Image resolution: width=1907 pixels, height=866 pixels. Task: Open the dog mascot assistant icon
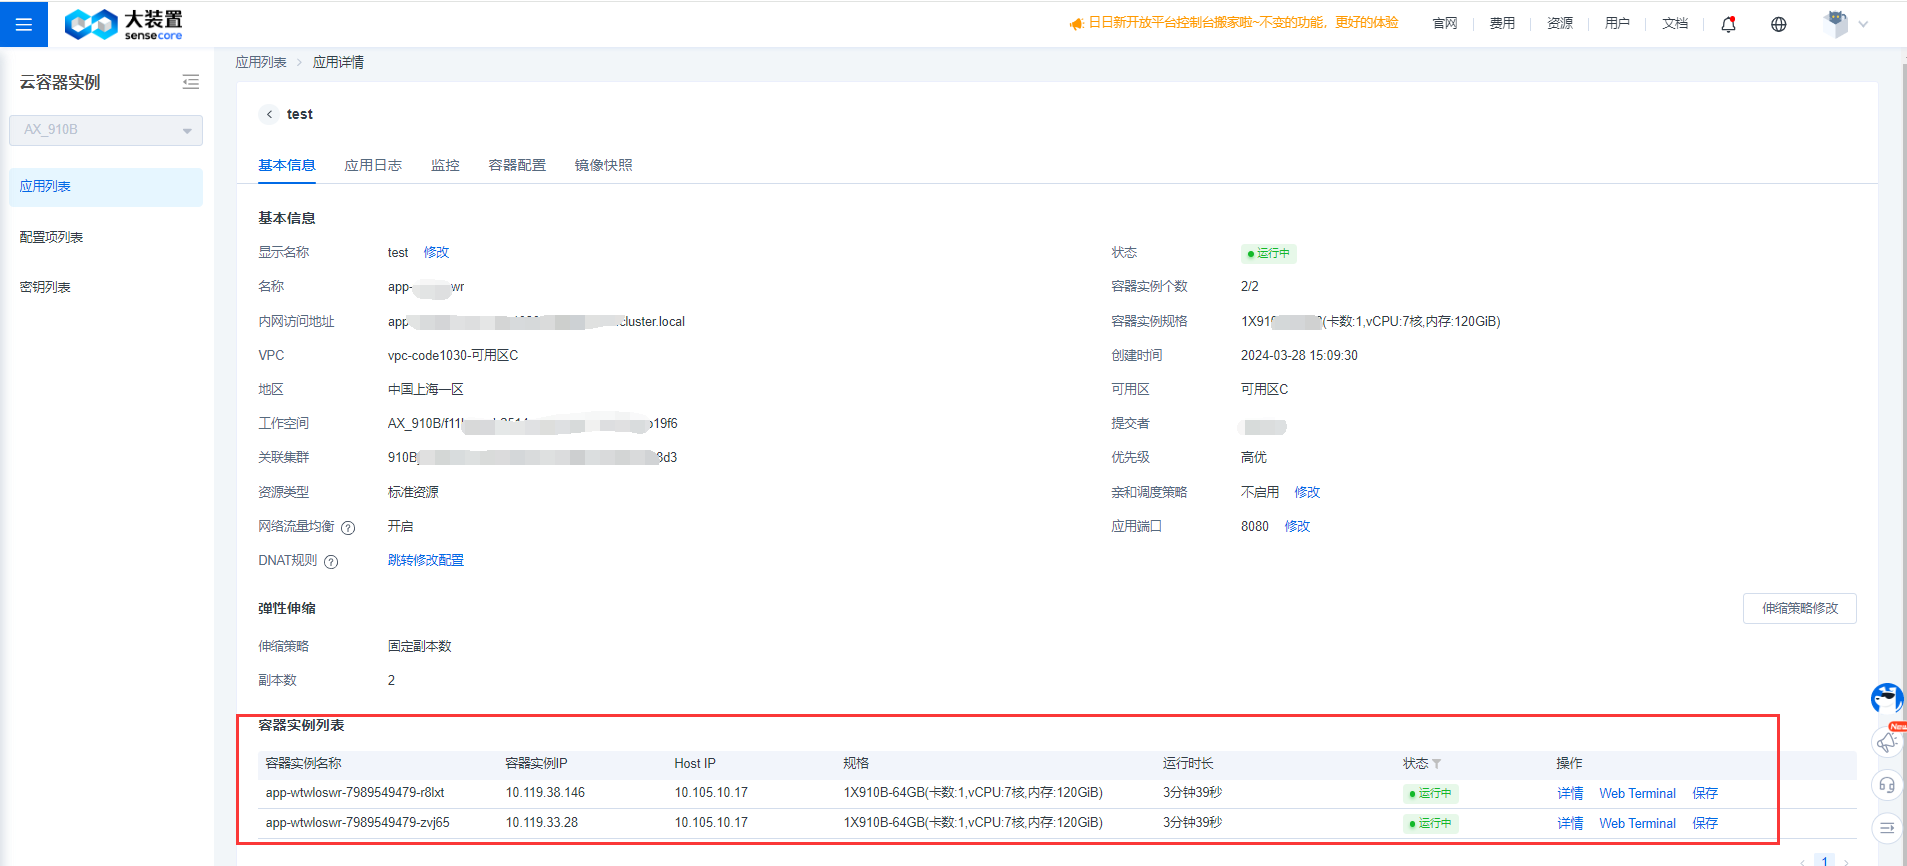[x=1886, y=698]
